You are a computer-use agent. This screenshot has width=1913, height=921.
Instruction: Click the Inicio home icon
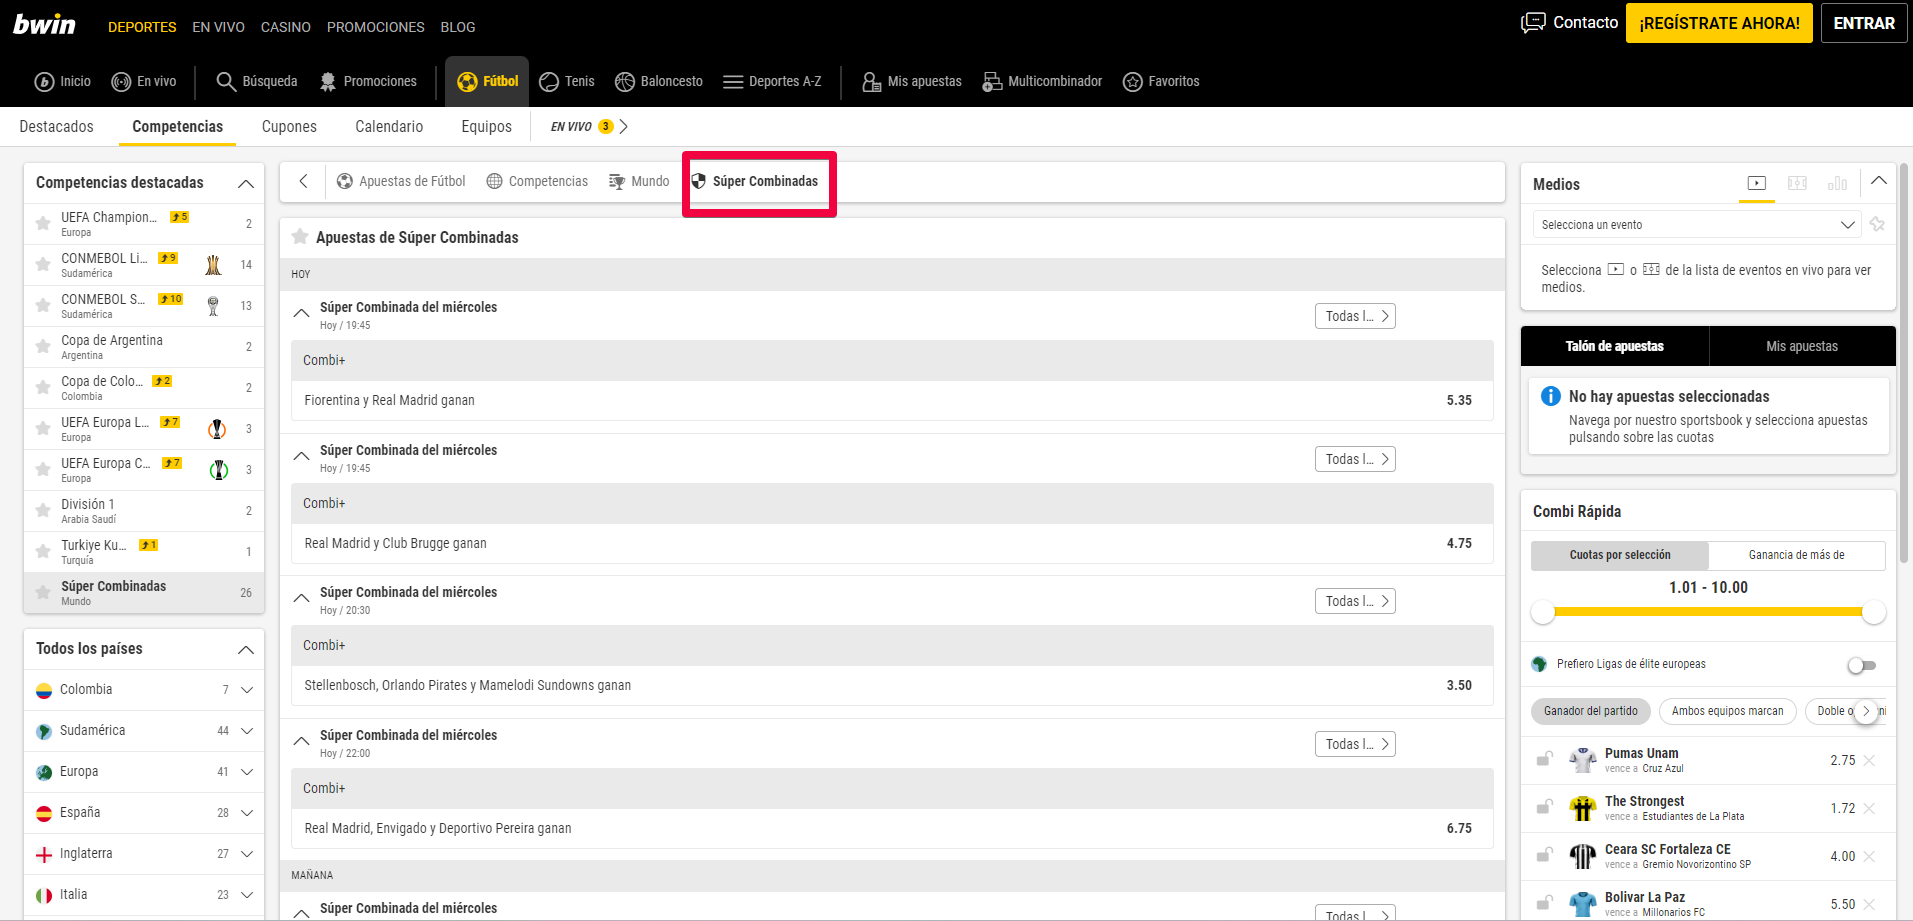[x=44, y=82]
